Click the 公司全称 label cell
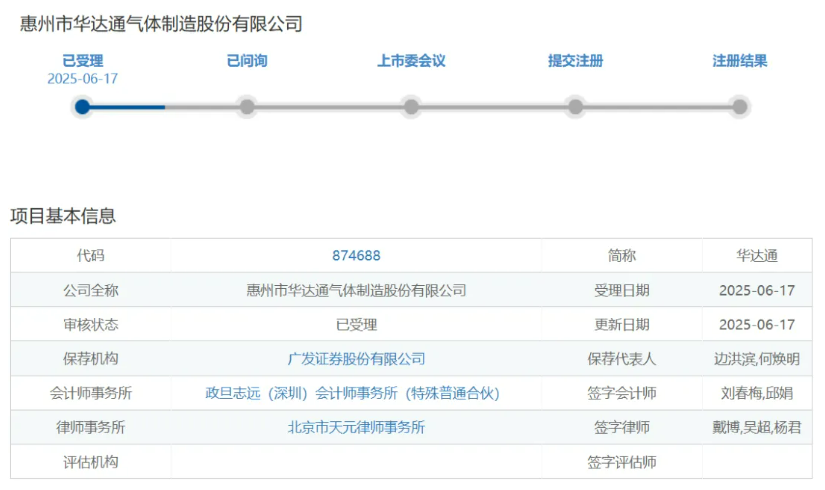 pos(90,290)
